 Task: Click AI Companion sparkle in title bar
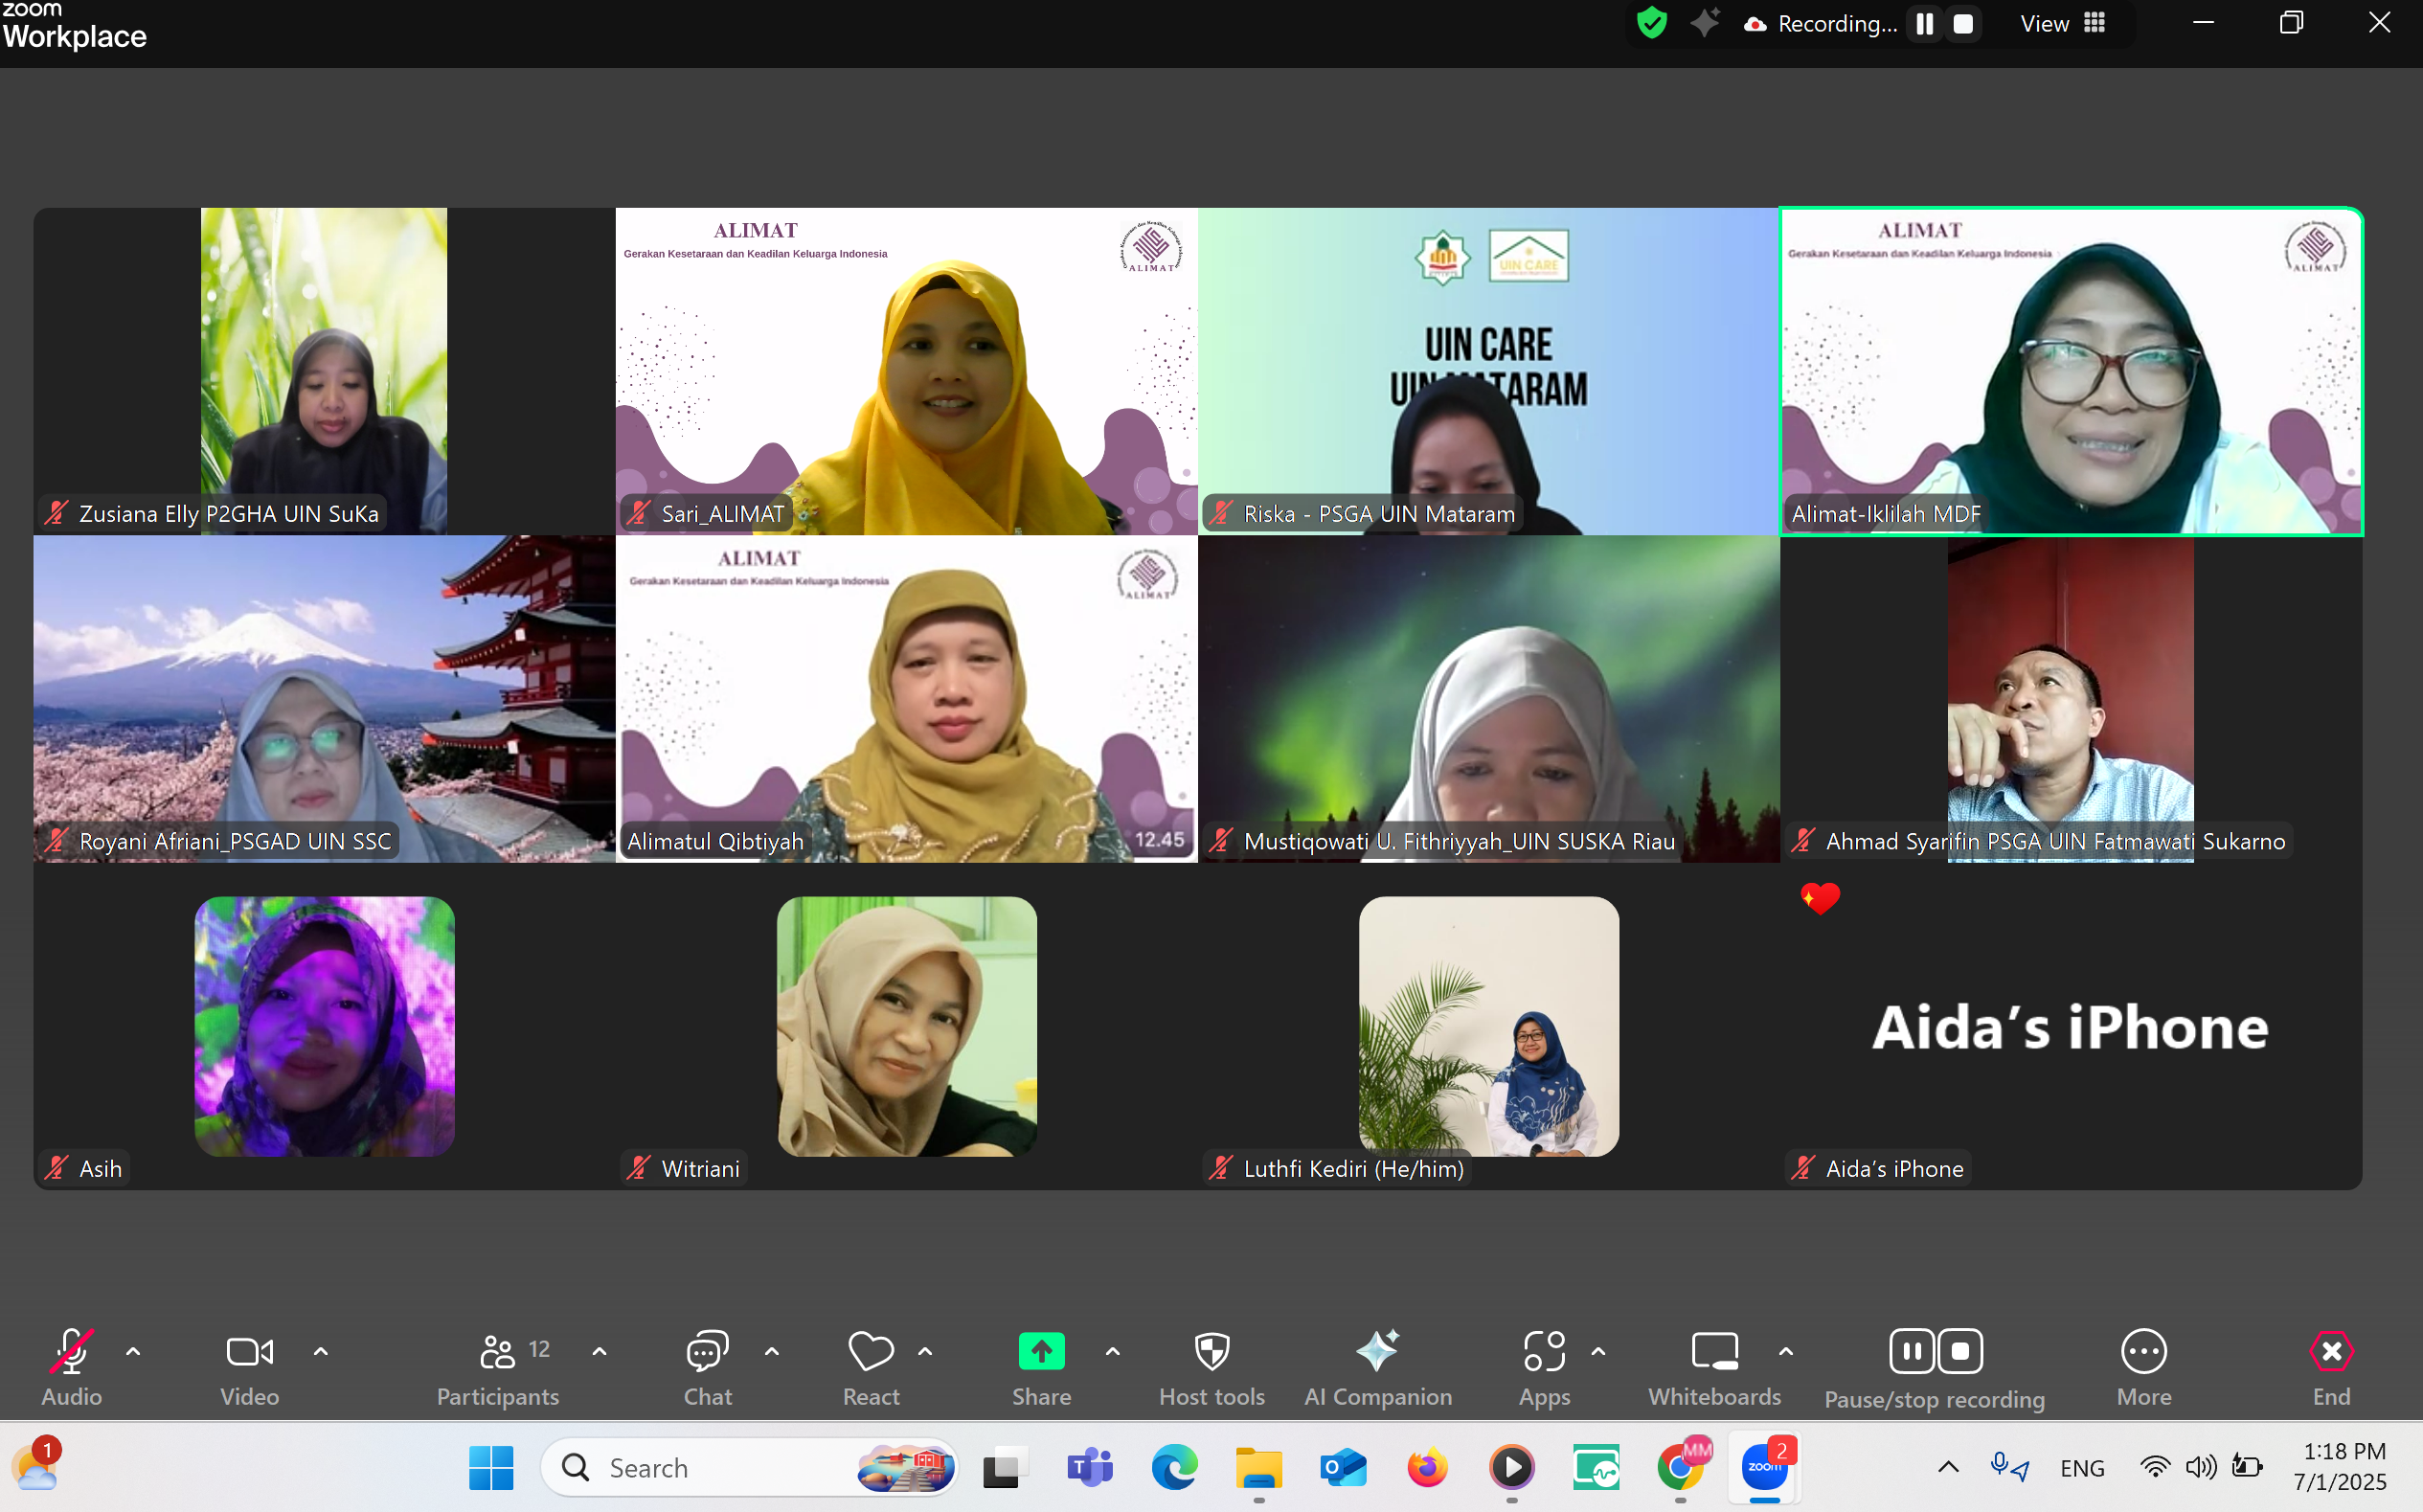click(x=1706, y=22)
